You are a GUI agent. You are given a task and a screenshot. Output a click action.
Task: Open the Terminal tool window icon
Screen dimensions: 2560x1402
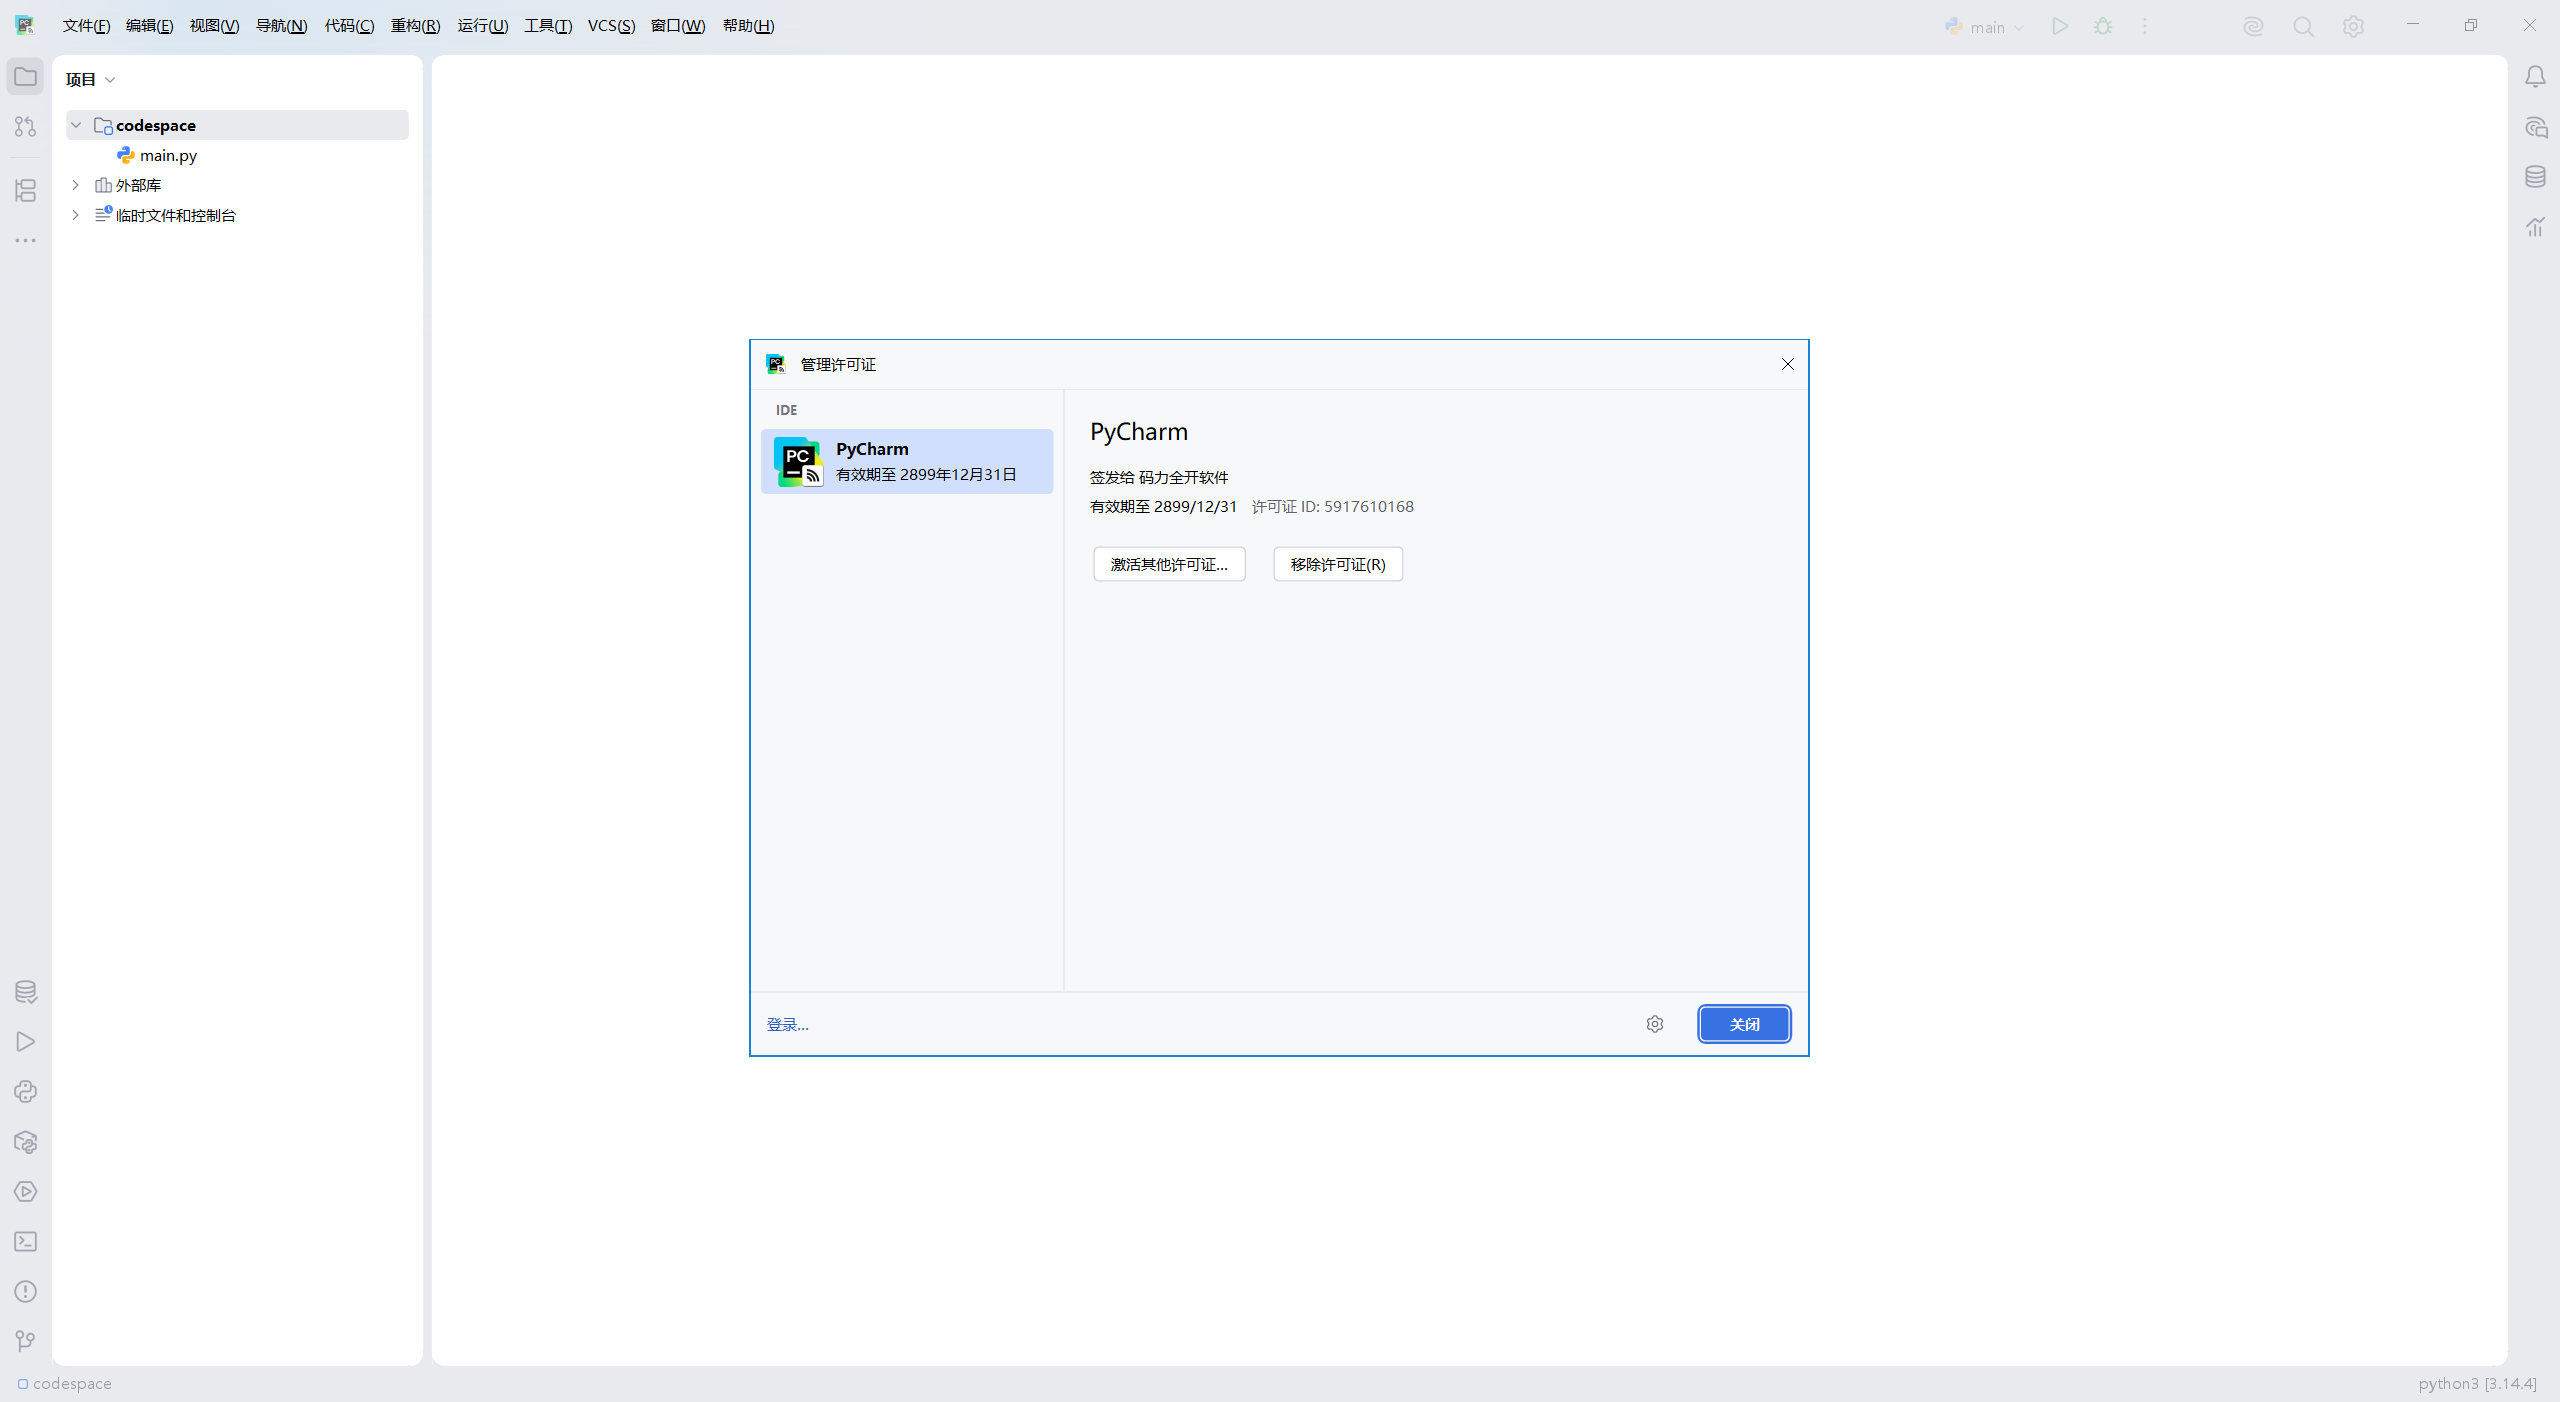25,1242
